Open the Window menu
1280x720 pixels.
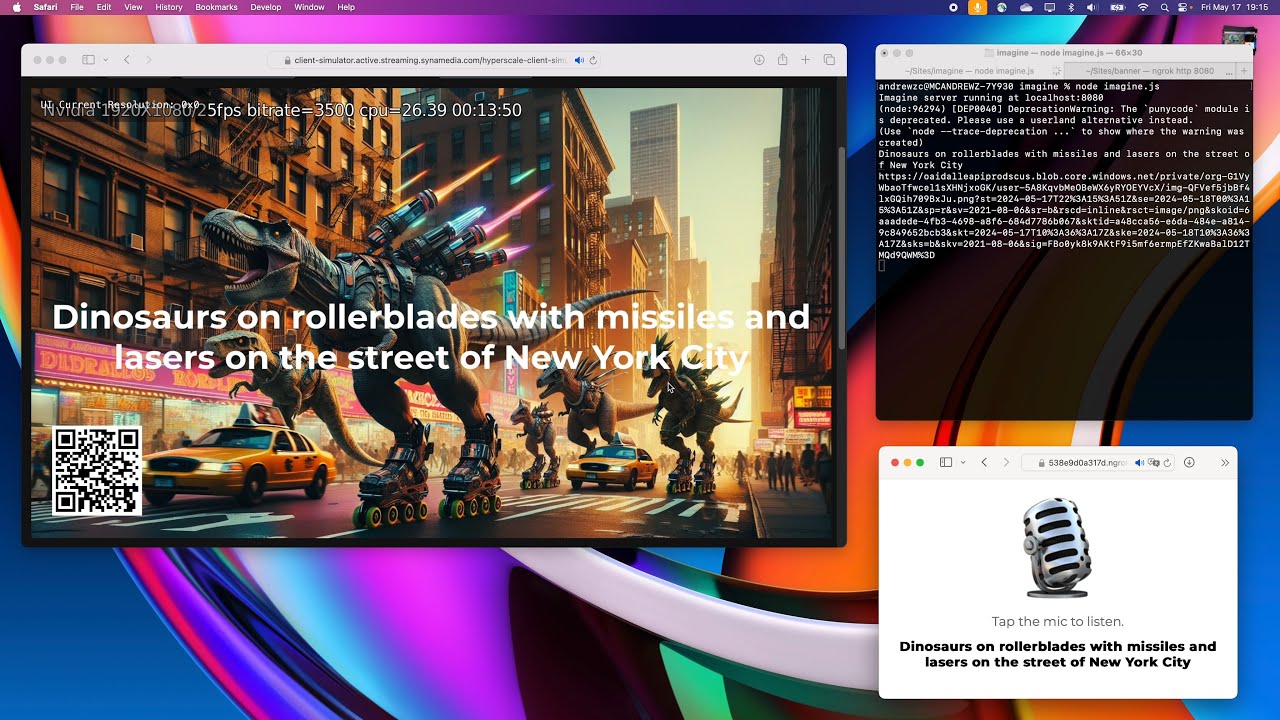[309, 7]
